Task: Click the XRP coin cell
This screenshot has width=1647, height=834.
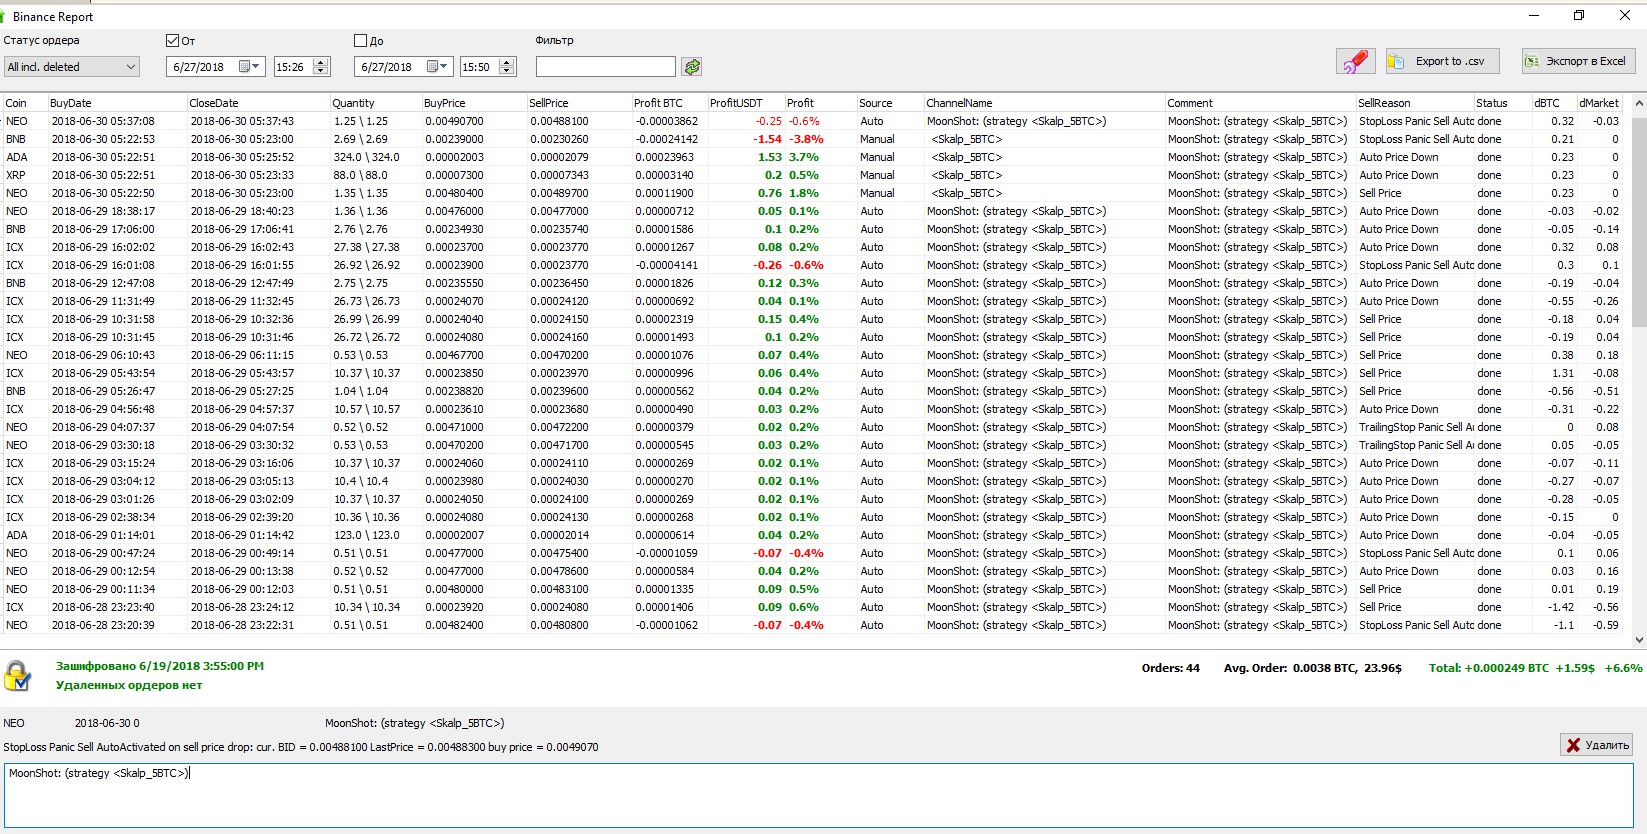Action: coord(16,175)
